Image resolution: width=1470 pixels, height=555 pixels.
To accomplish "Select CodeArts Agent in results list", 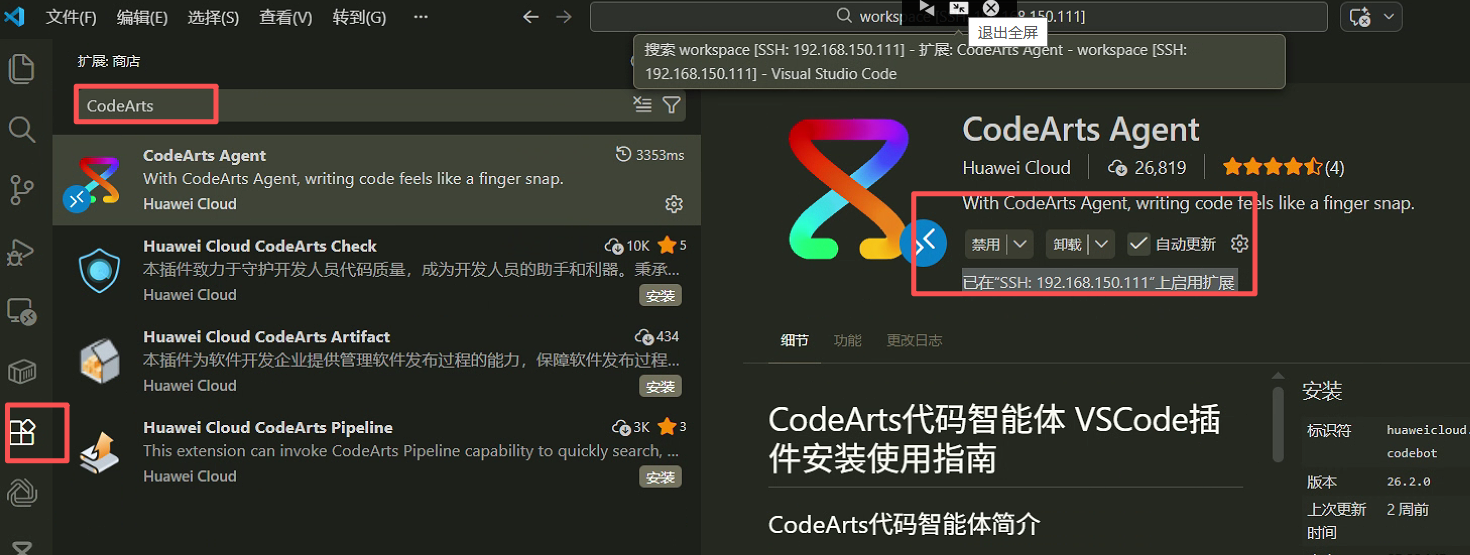I will click(377, 180).
